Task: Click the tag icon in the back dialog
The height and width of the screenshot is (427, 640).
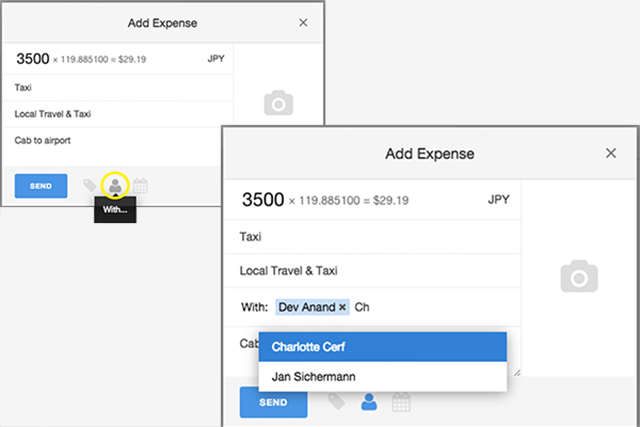Action: (x=90, y=185)
